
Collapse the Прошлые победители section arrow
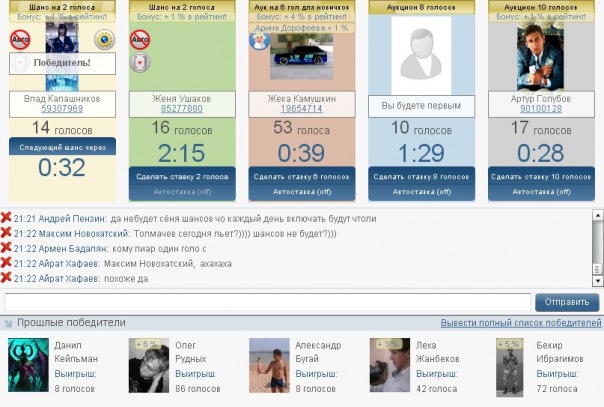pos(7,323)
